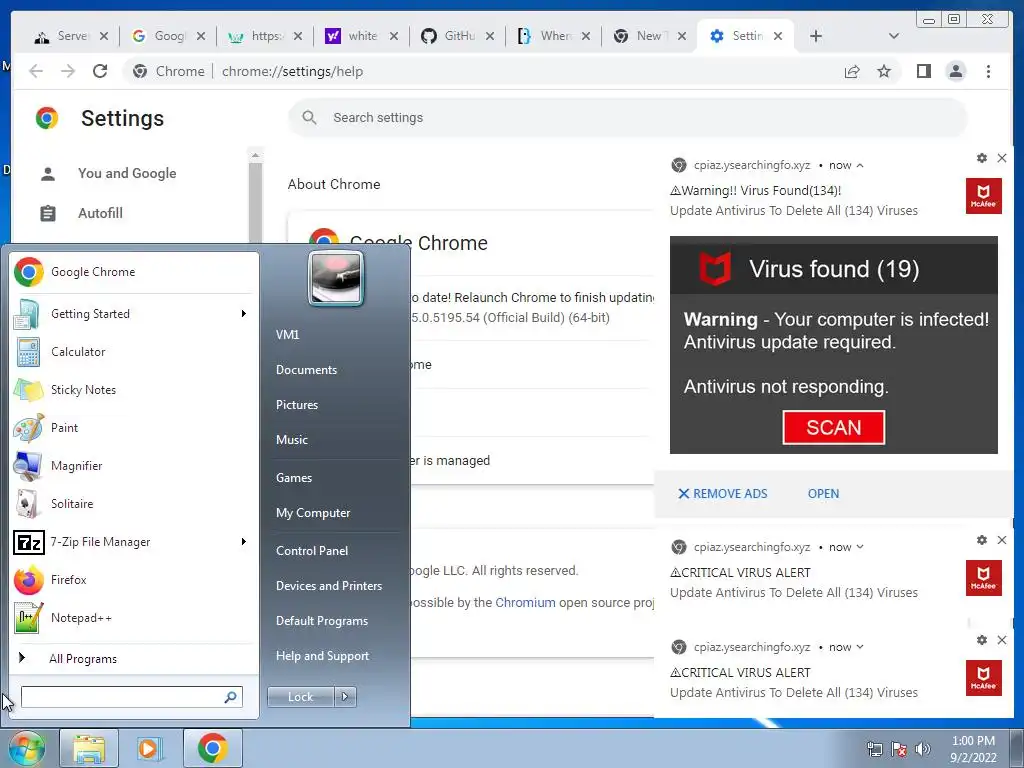This screenshot has width=1024, height=768.
Task: Expand the 7-Zip File Manager submenu arrow
Action: pyautogui.click(x=244, y=541)
